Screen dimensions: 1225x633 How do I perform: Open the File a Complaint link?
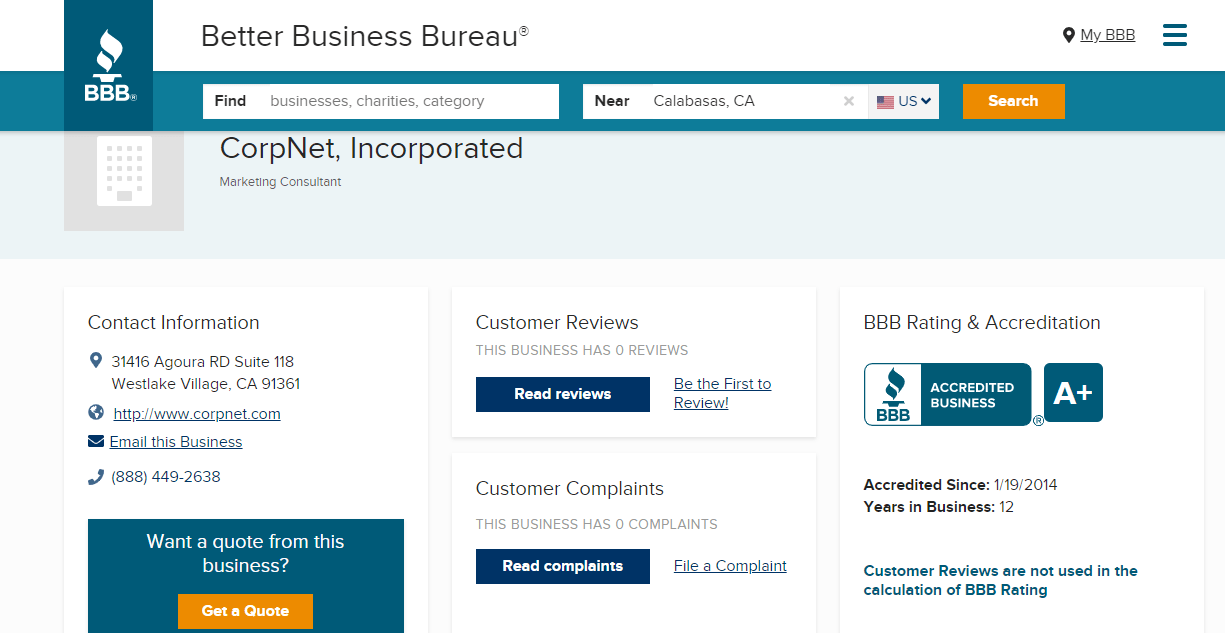(730, 566)
